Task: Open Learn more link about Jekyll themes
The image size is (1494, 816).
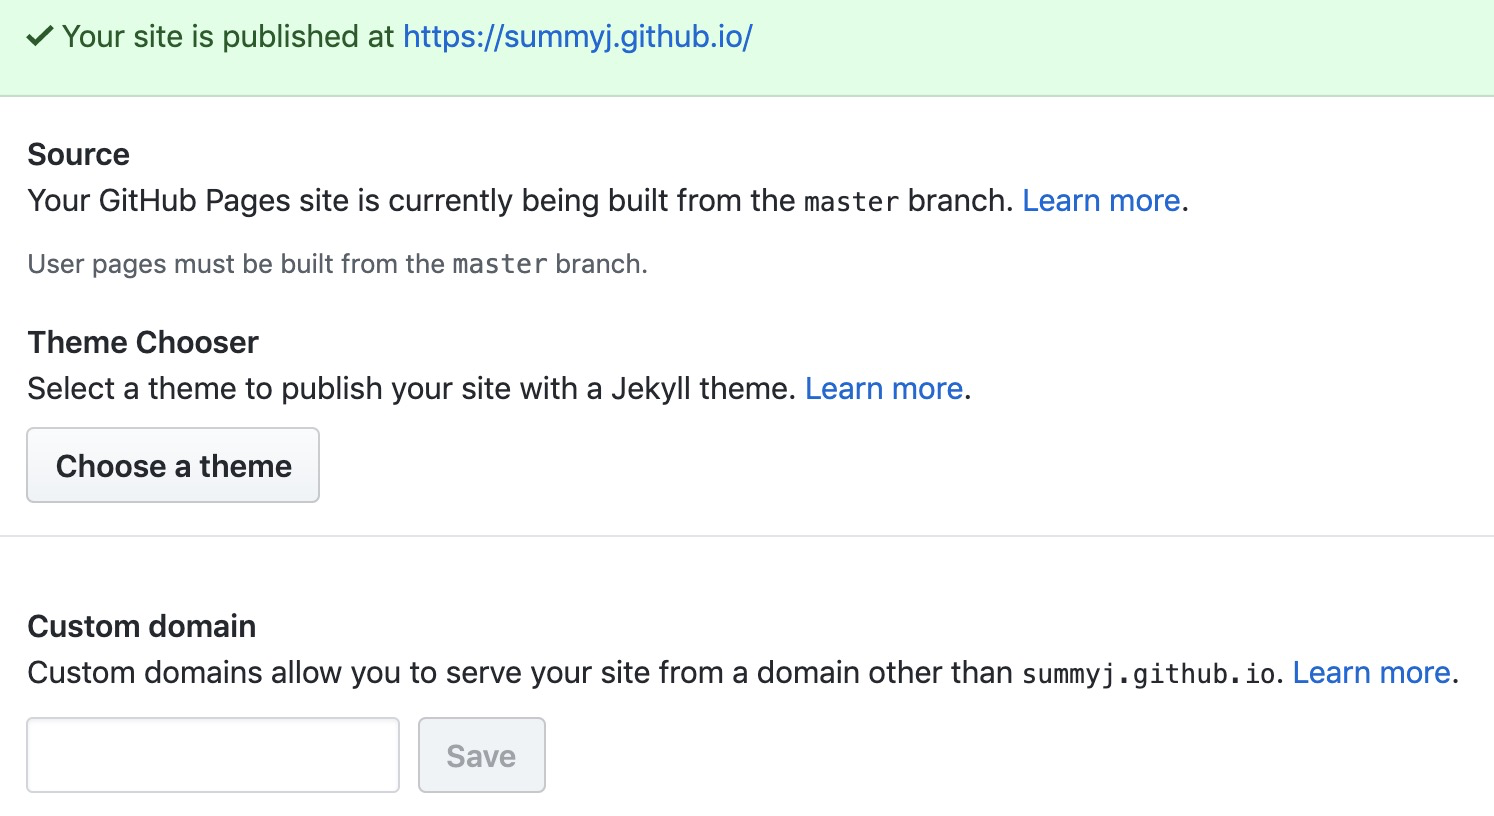Action: [x=883, y=389]
